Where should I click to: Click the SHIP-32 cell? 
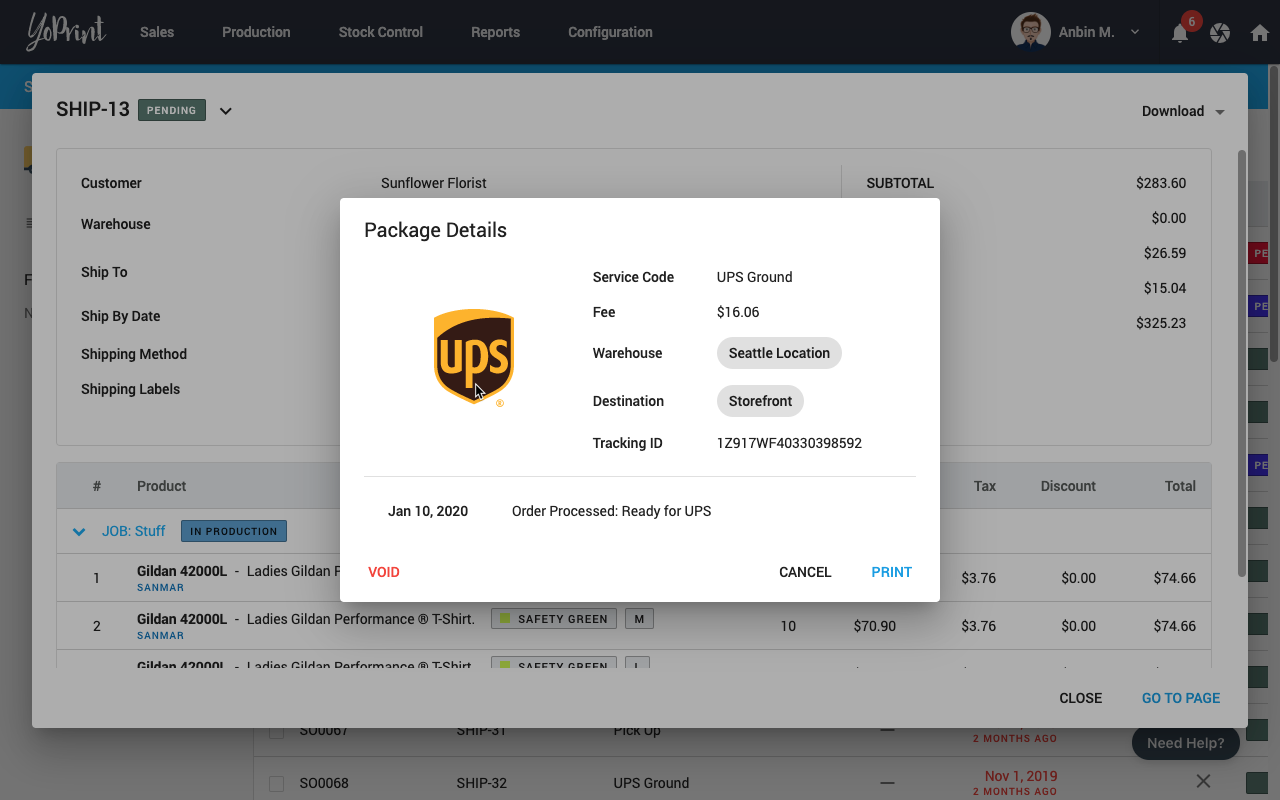tap(481, 783)
